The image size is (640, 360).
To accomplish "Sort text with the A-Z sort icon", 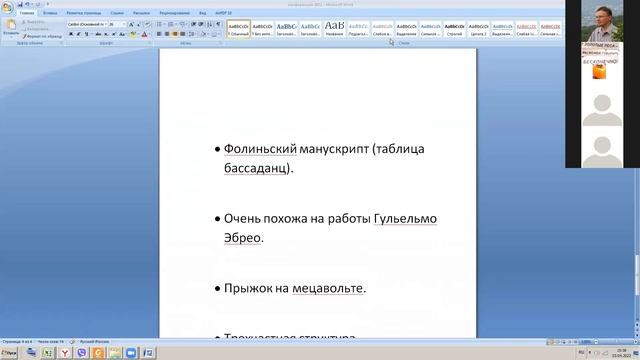I will click(209, 24).
